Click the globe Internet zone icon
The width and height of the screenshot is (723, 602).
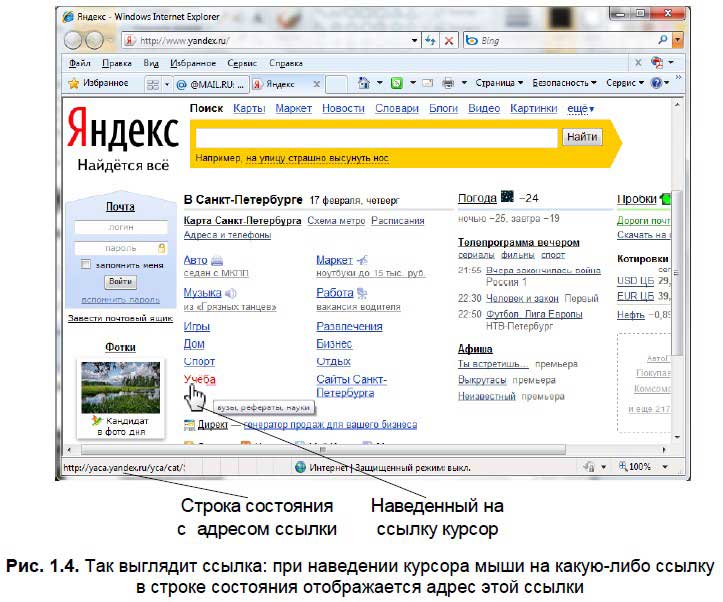point(300,467)
